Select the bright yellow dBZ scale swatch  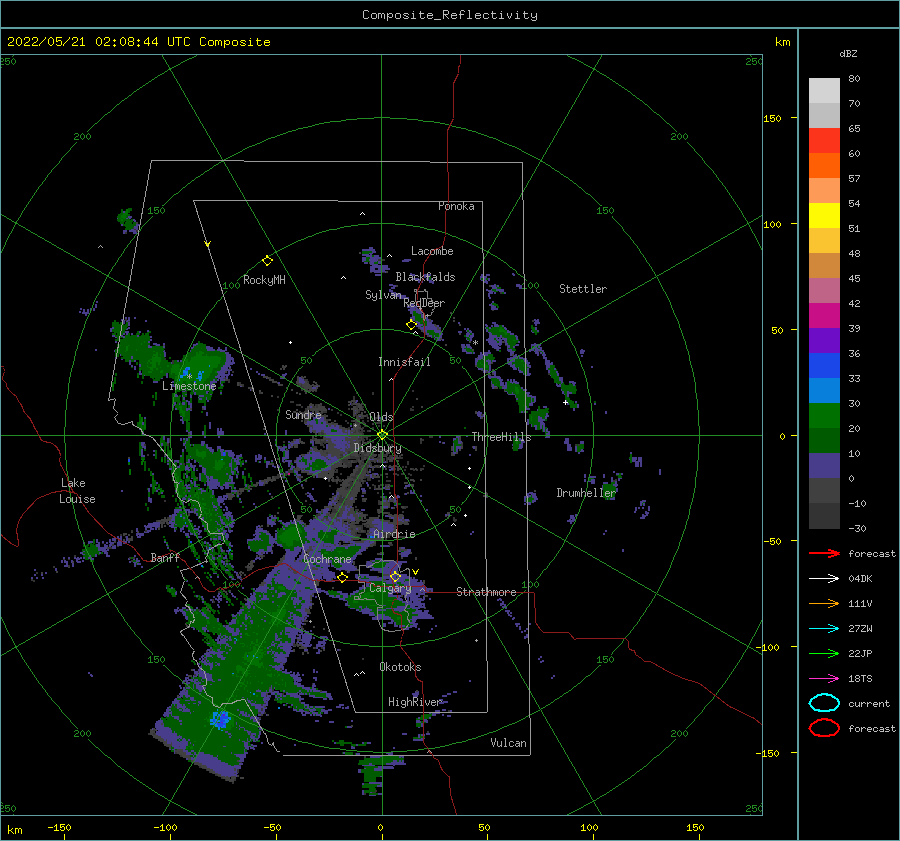click(x=824, y=215)
